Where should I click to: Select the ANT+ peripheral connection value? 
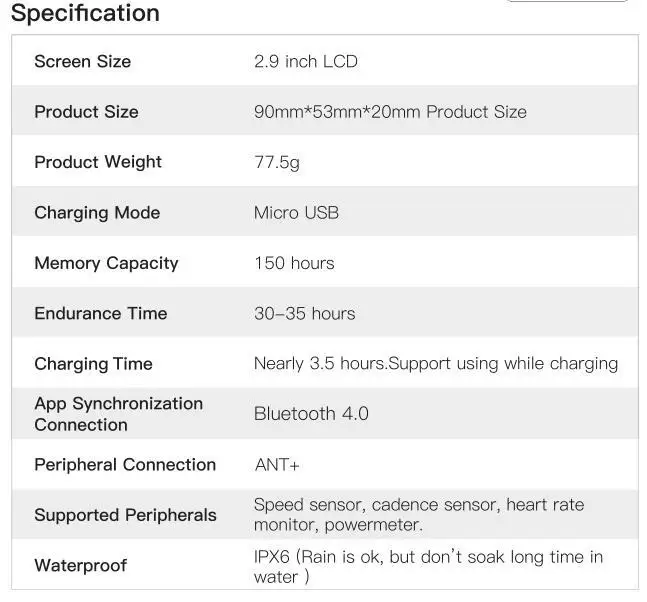(x=277, y=465)
